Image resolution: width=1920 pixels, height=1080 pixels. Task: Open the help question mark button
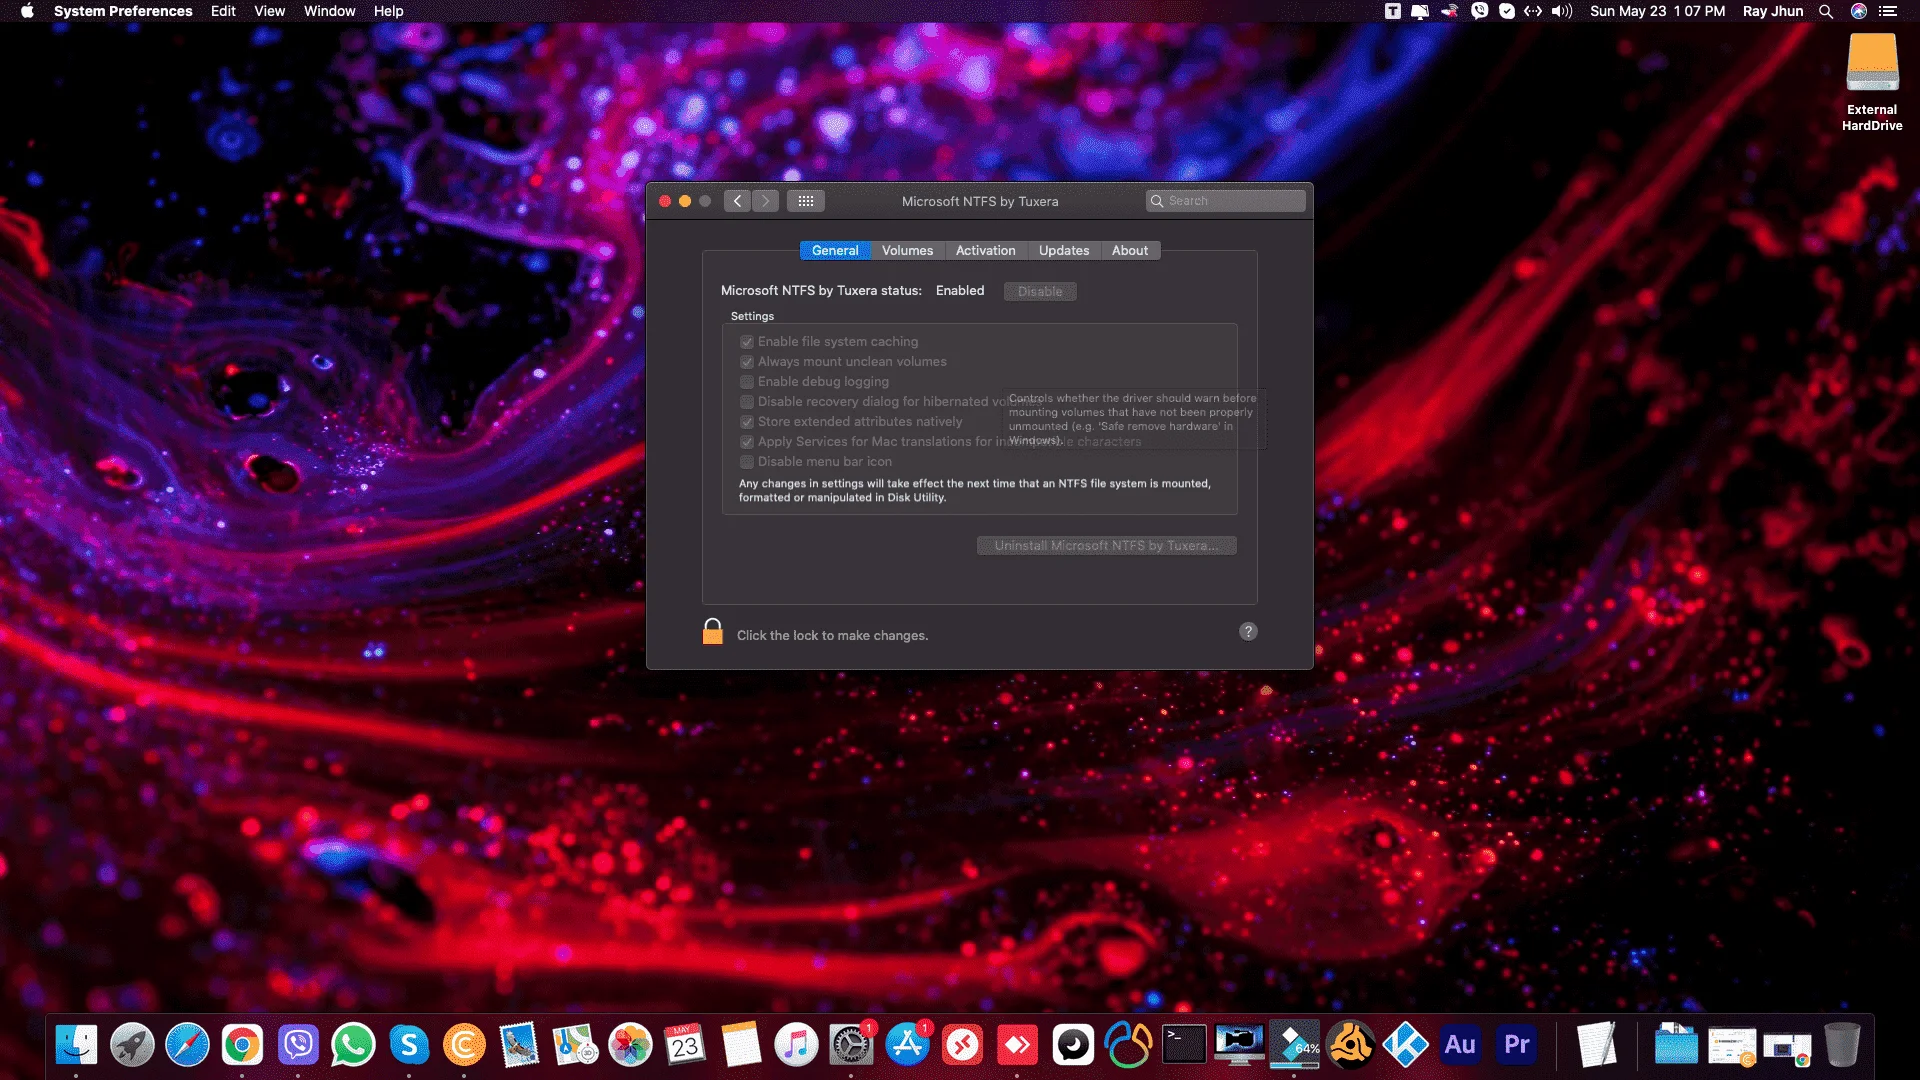click(x=1248, y=631)
